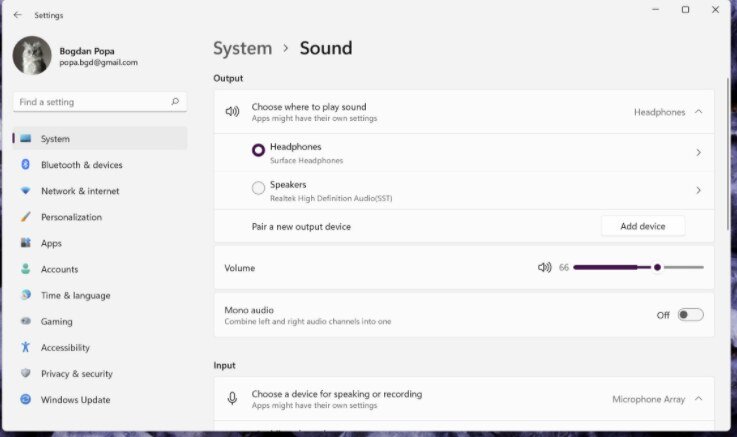Open Headphones device properties chevron
The image size is (737, 437).
(698, 153)
